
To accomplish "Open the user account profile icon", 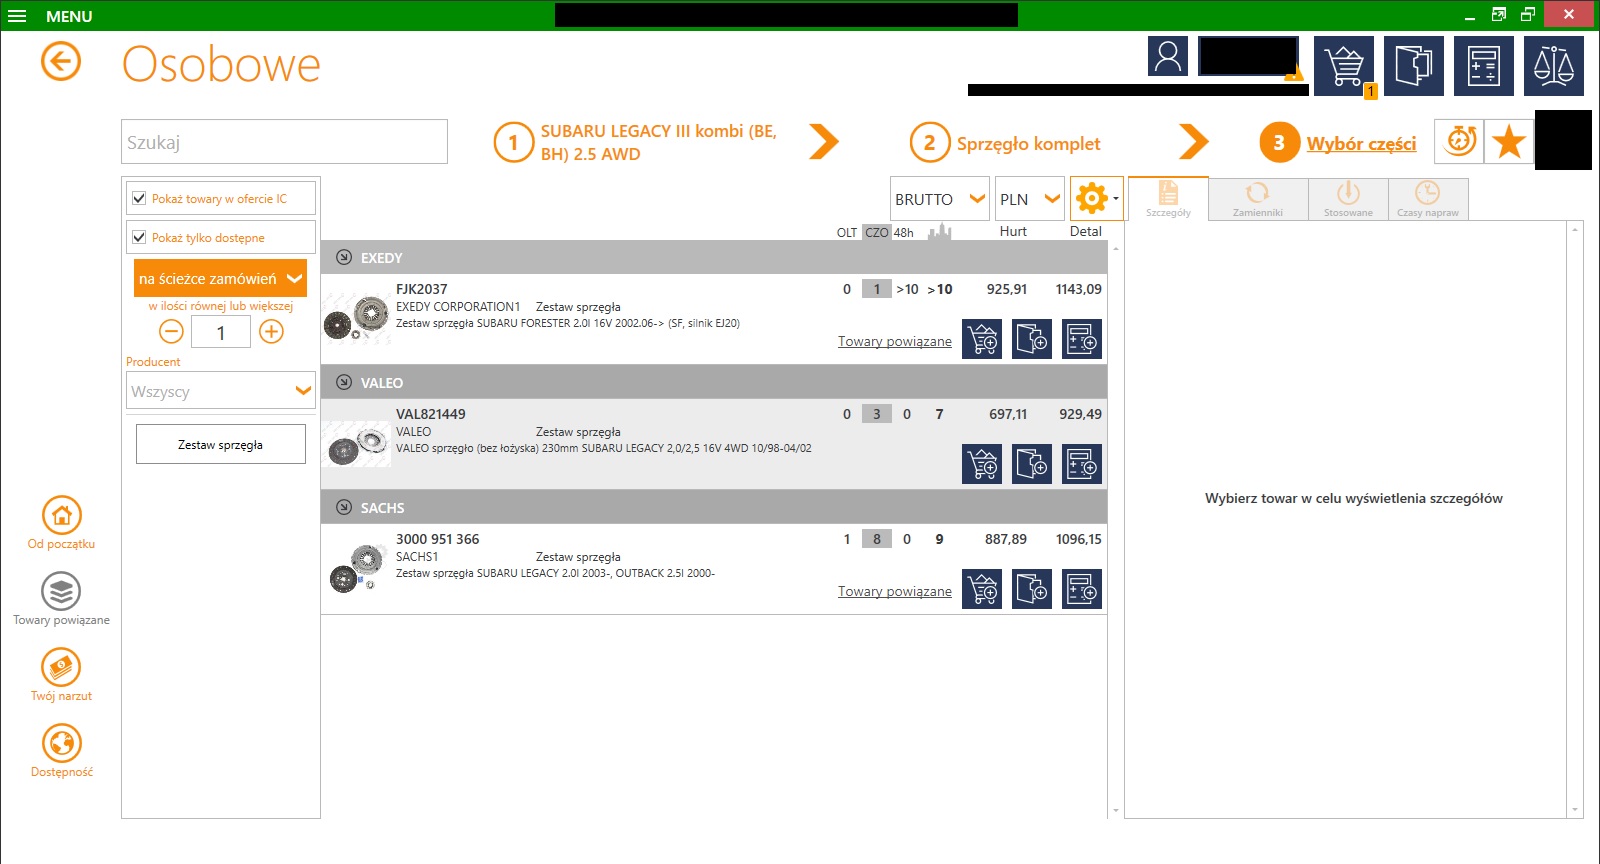I will point(1168,57).
